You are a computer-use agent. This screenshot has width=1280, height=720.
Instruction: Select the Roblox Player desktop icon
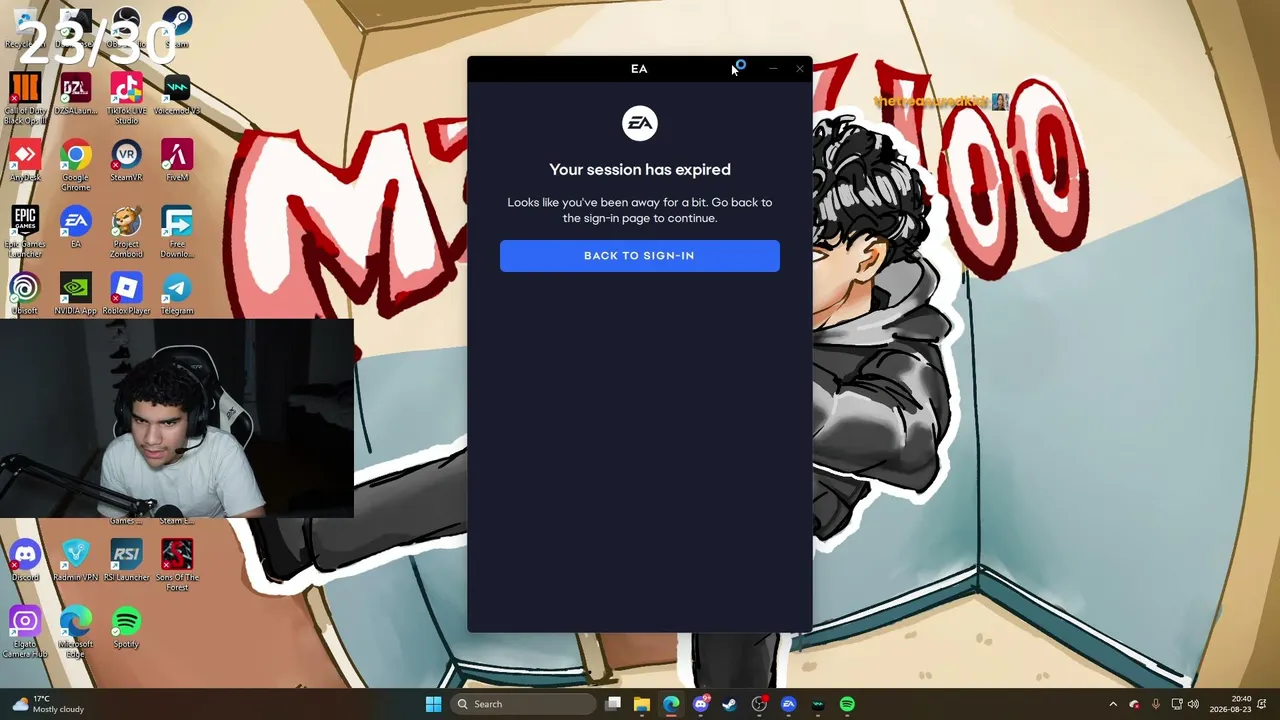click(x=126, y=294)
